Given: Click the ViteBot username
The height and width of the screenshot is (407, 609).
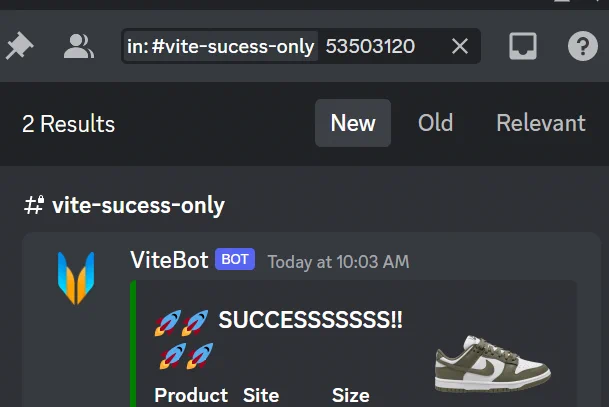Looking at the screenshot, I should tap(169, 260).
